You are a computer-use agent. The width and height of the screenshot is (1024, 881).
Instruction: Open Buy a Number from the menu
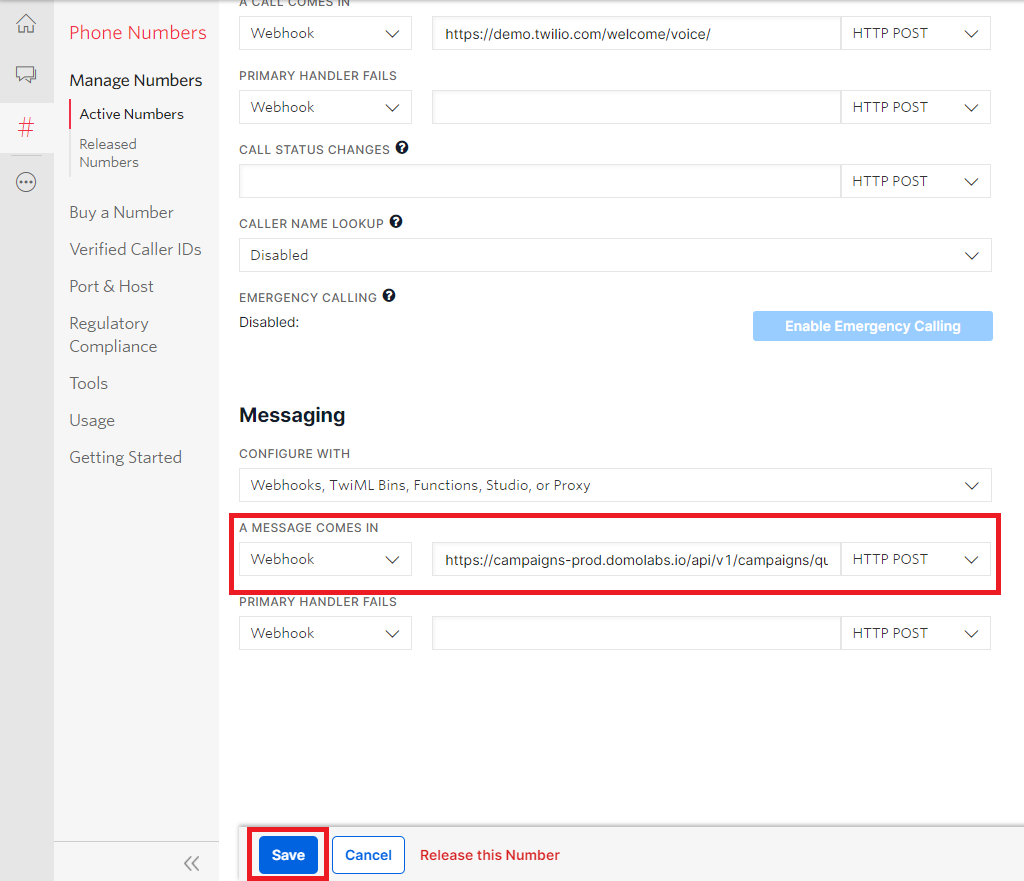[x=120, y=212]
